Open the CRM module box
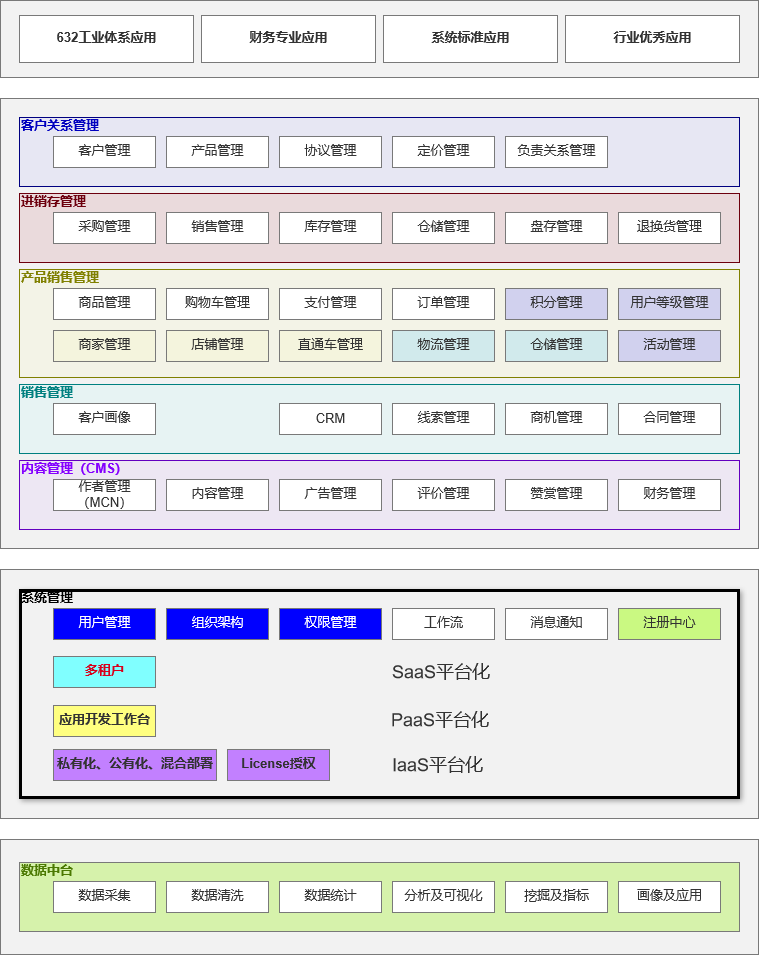 [330, 419]
